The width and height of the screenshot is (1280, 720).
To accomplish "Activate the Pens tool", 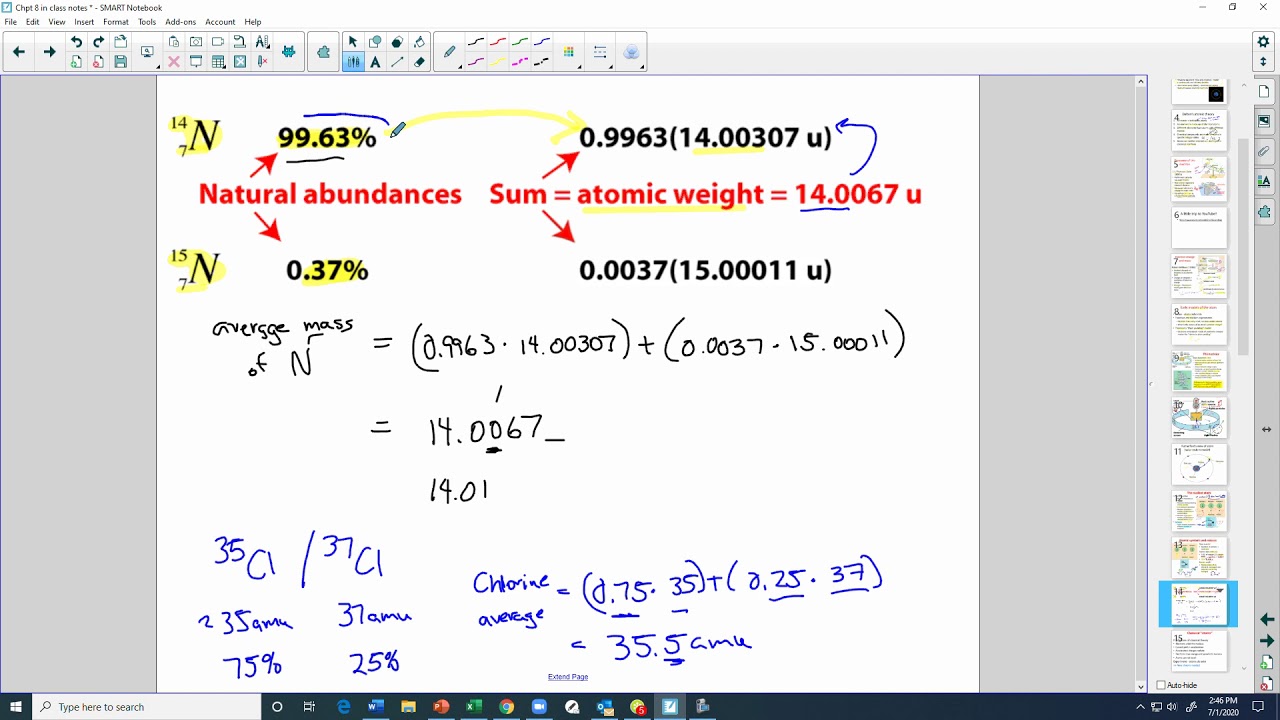I will (353, 62).
